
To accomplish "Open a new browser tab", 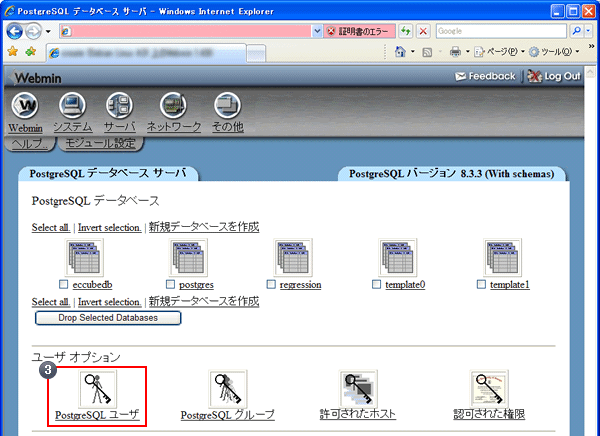I will tap(256, 54).
